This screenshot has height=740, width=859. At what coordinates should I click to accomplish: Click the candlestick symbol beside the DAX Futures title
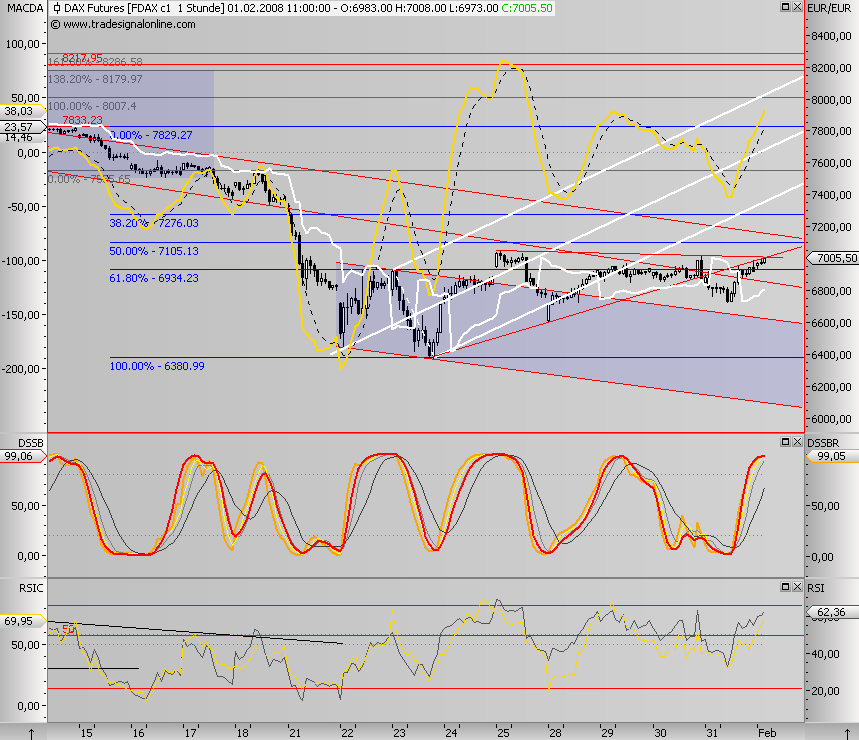(x=56, y=8)
